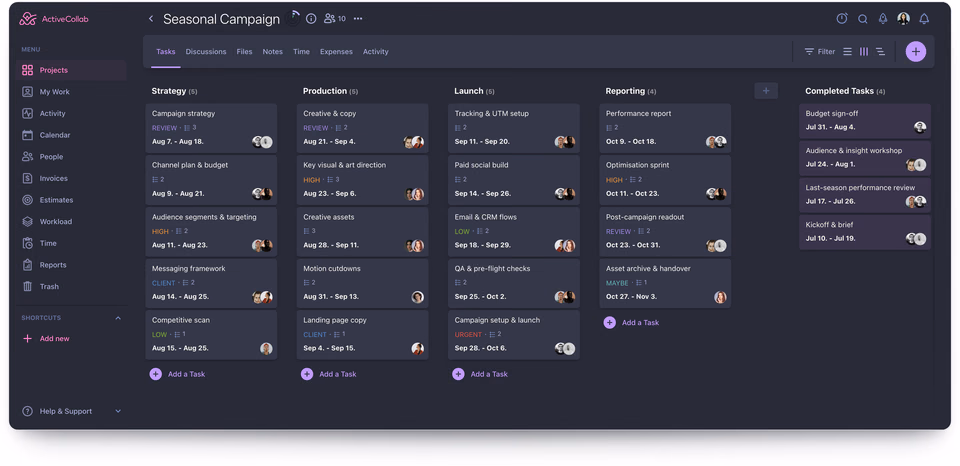960x466 pixels.
Task: Expand the Help & Support menu
Action: [72, 412]
